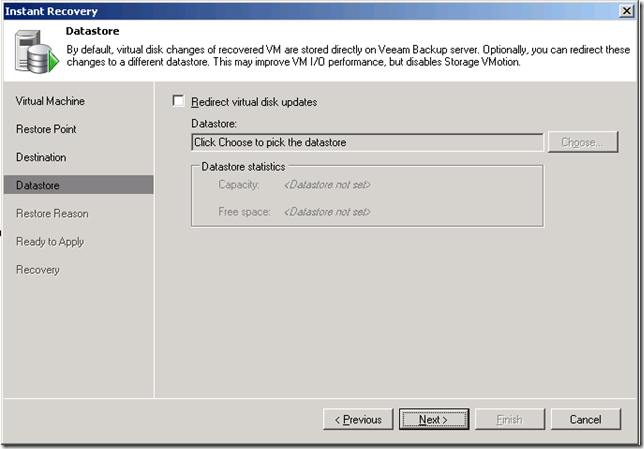644x449 pixels.
Task: Enable Redirect virtual disk updates checkbox
Action: tap(179, 102)
